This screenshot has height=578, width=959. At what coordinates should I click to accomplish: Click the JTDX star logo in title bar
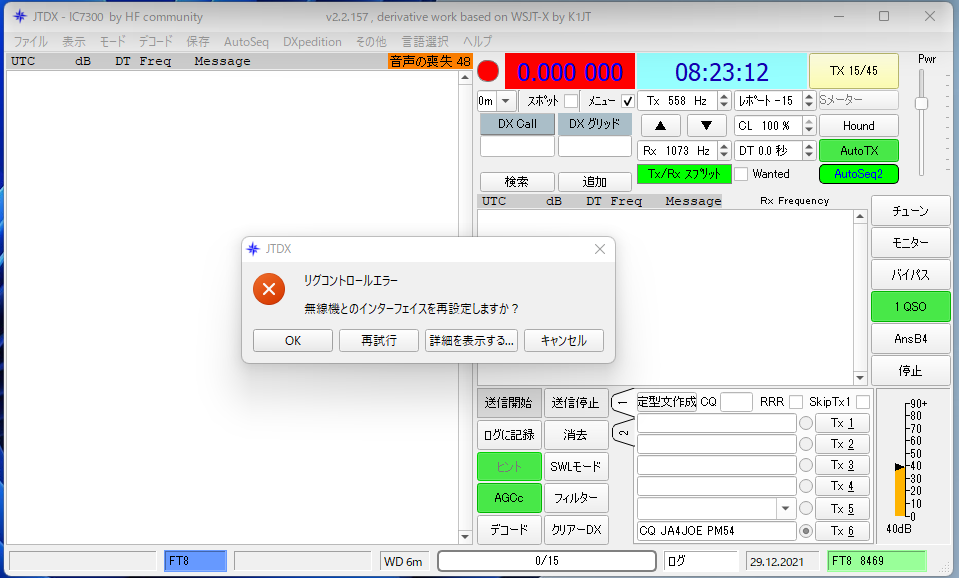coord(20,17)
